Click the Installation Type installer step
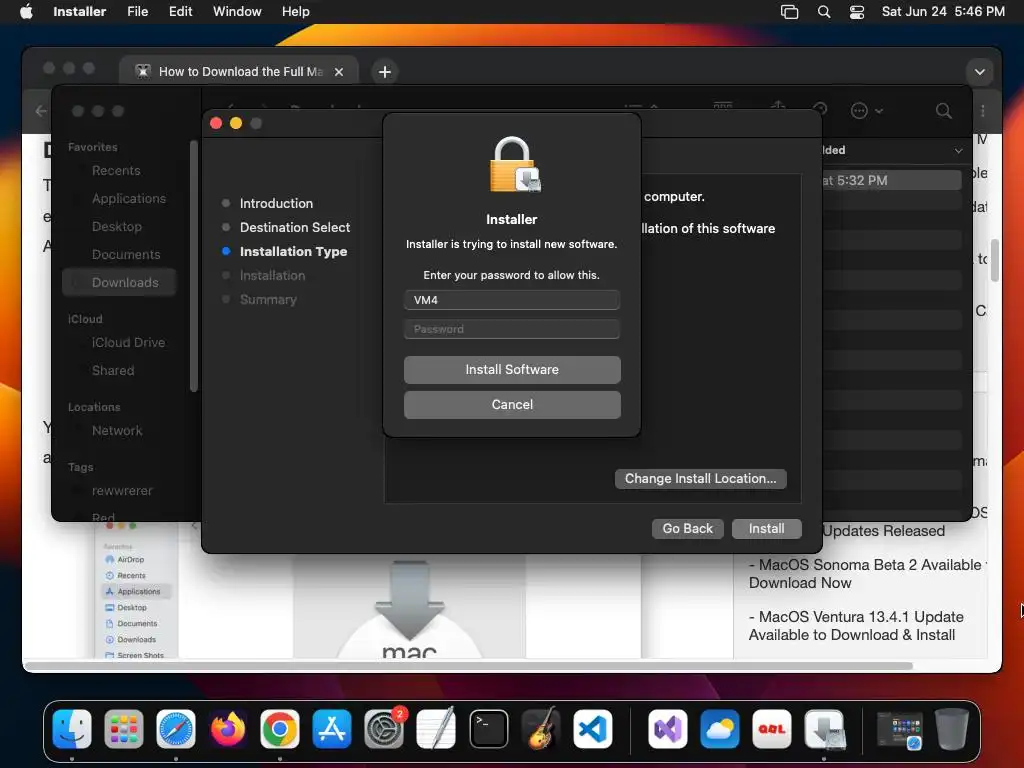Viewport: 1024px width, 768px height. 293,251
